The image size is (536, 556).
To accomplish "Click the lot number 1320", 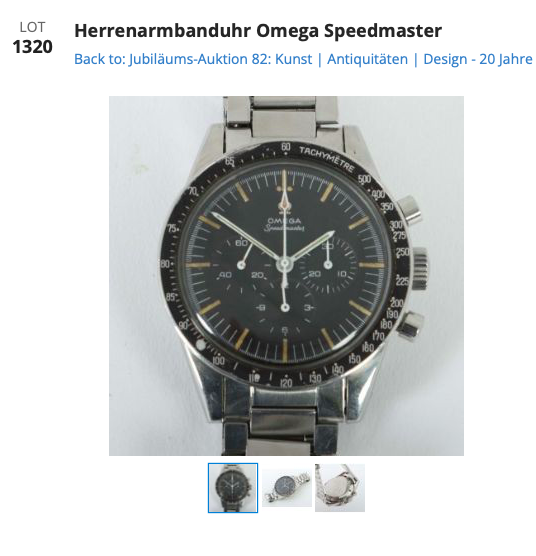I will 32,47.
